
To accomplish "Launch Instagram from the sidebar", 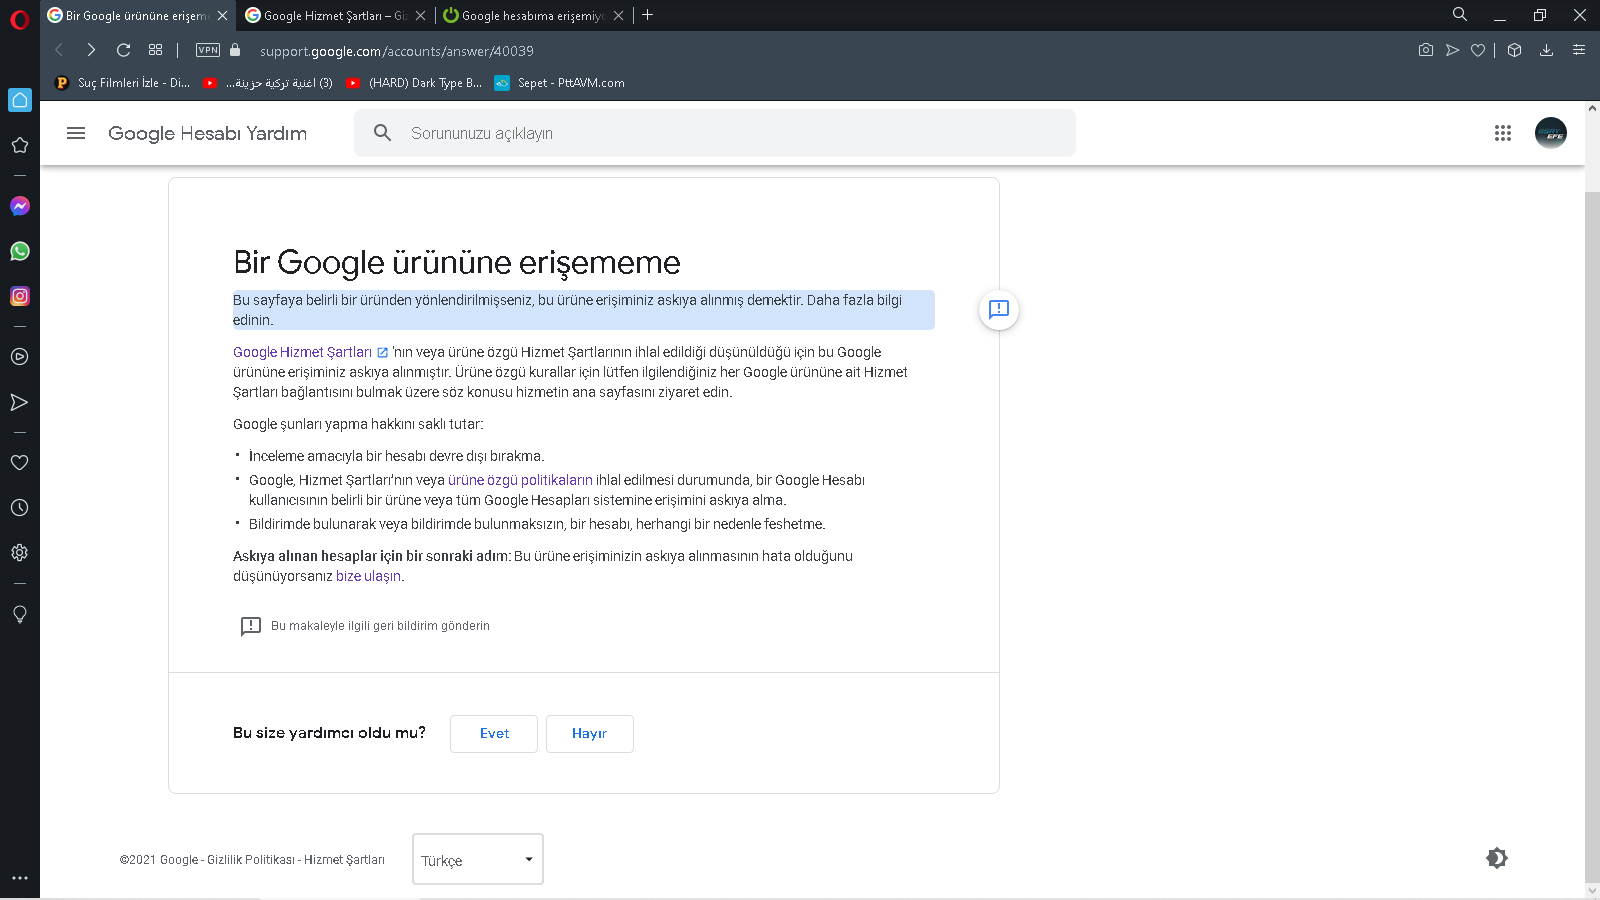I will coord(20,296).
